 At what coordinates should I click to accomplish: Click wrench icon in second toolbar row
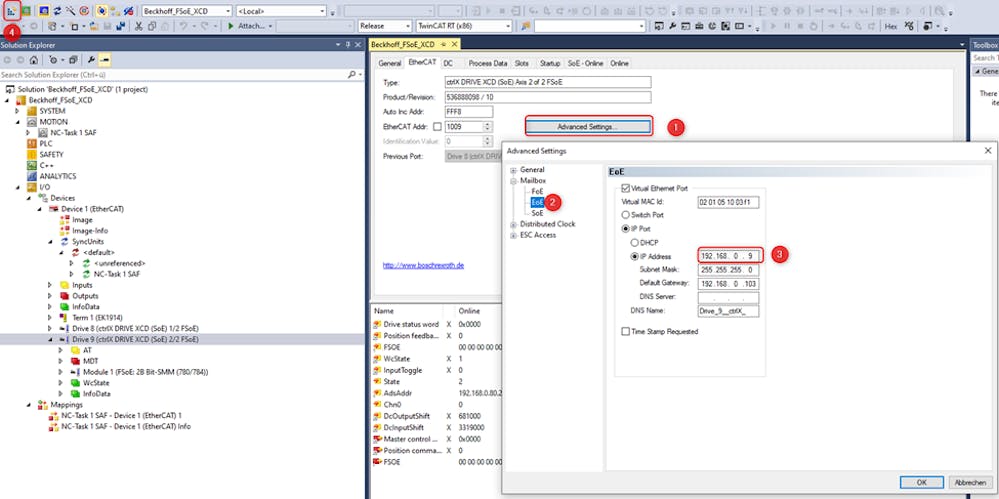672,26
